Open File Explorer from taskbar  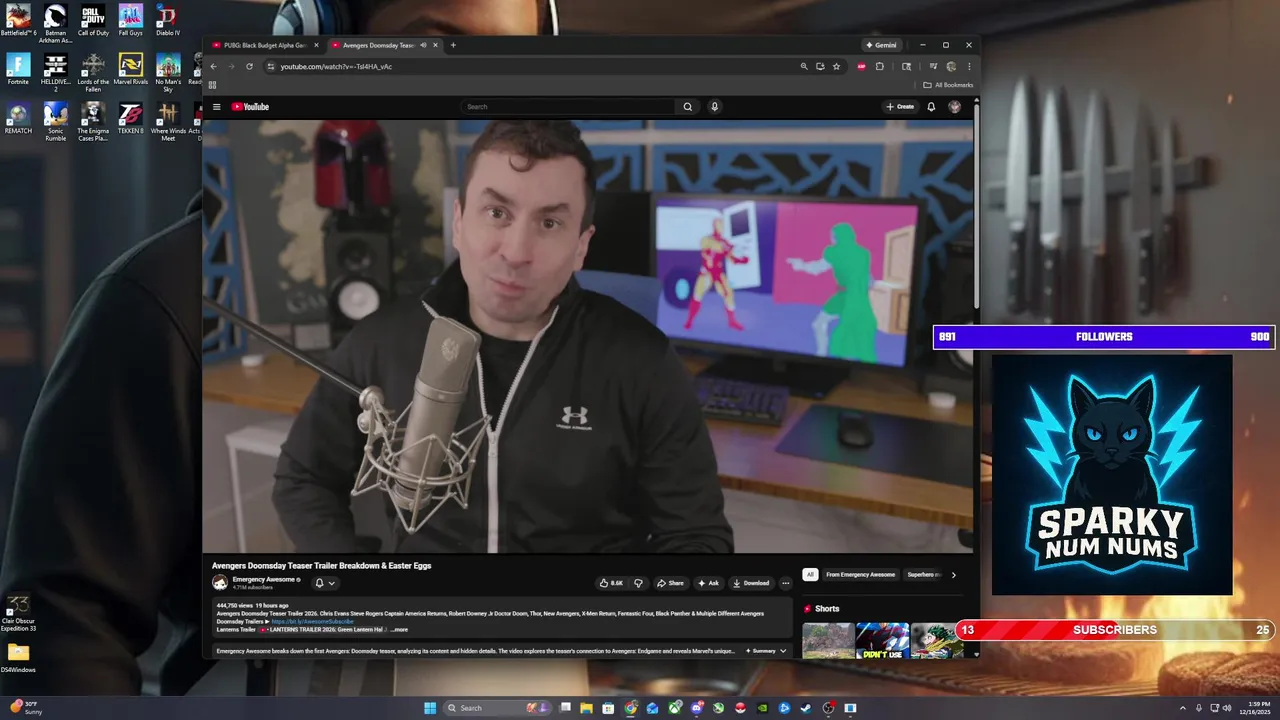(x=586, y=708)
